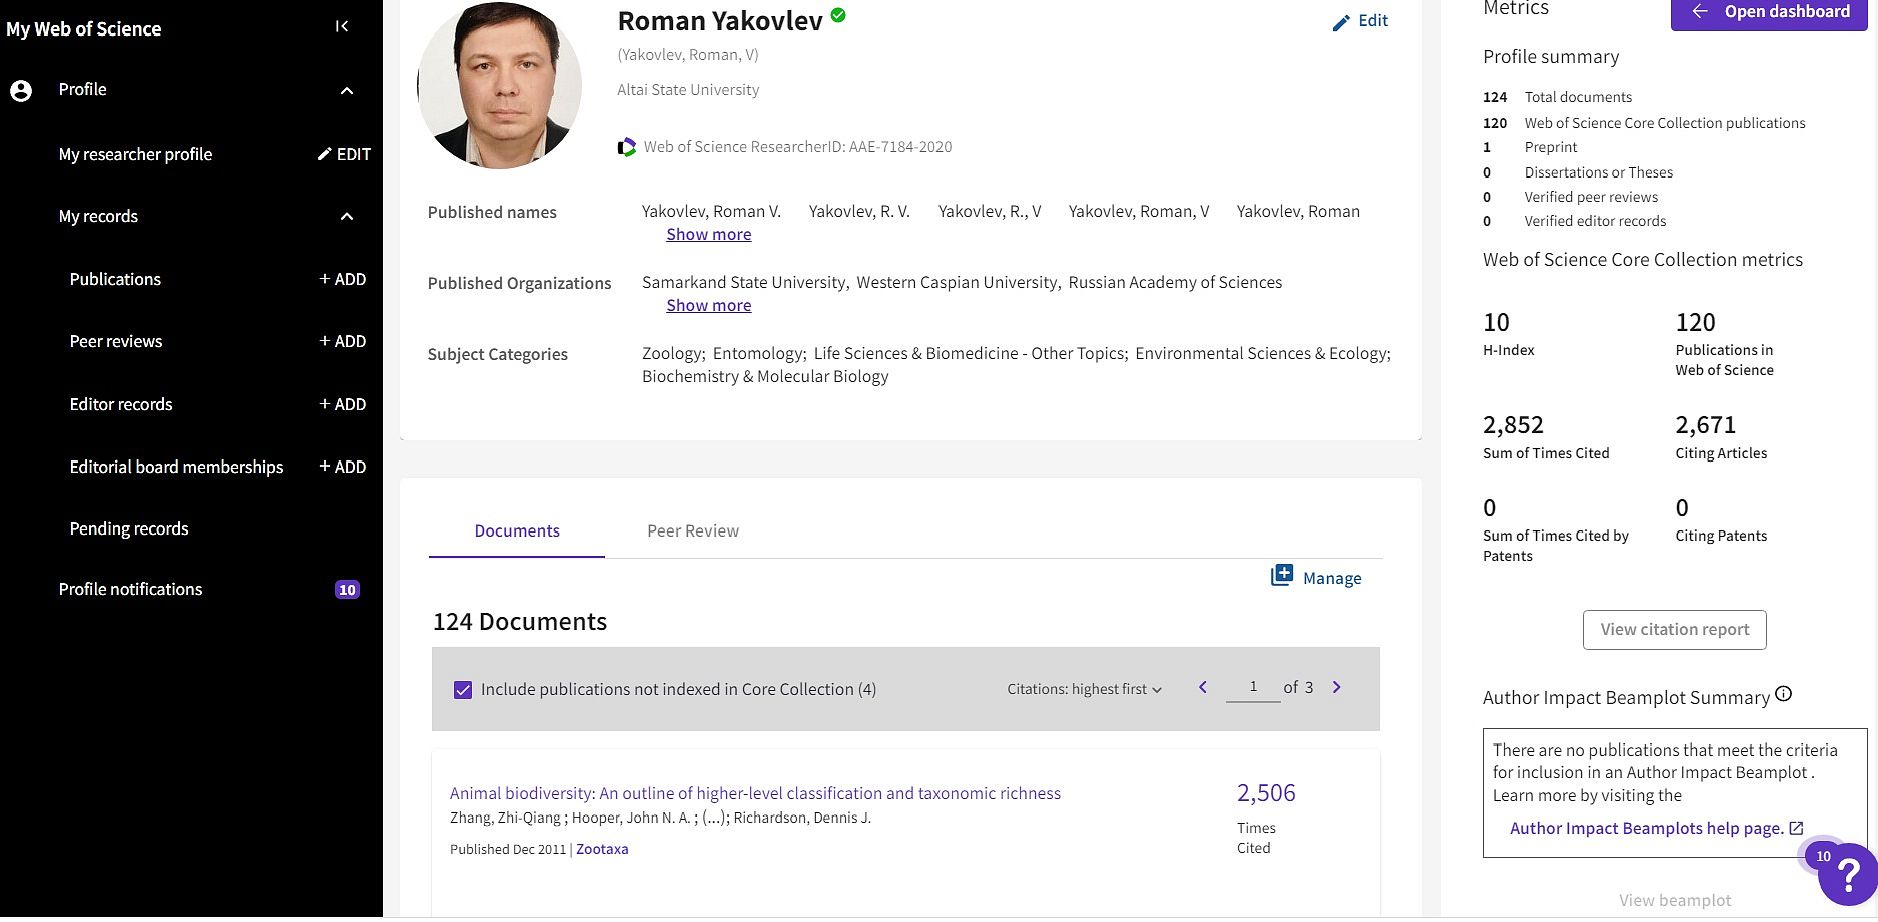Image resolution: width=1878 pixels, height=922 pixels.
Task: Go to the previous documents page arrow
Action: pos(1203,687)
